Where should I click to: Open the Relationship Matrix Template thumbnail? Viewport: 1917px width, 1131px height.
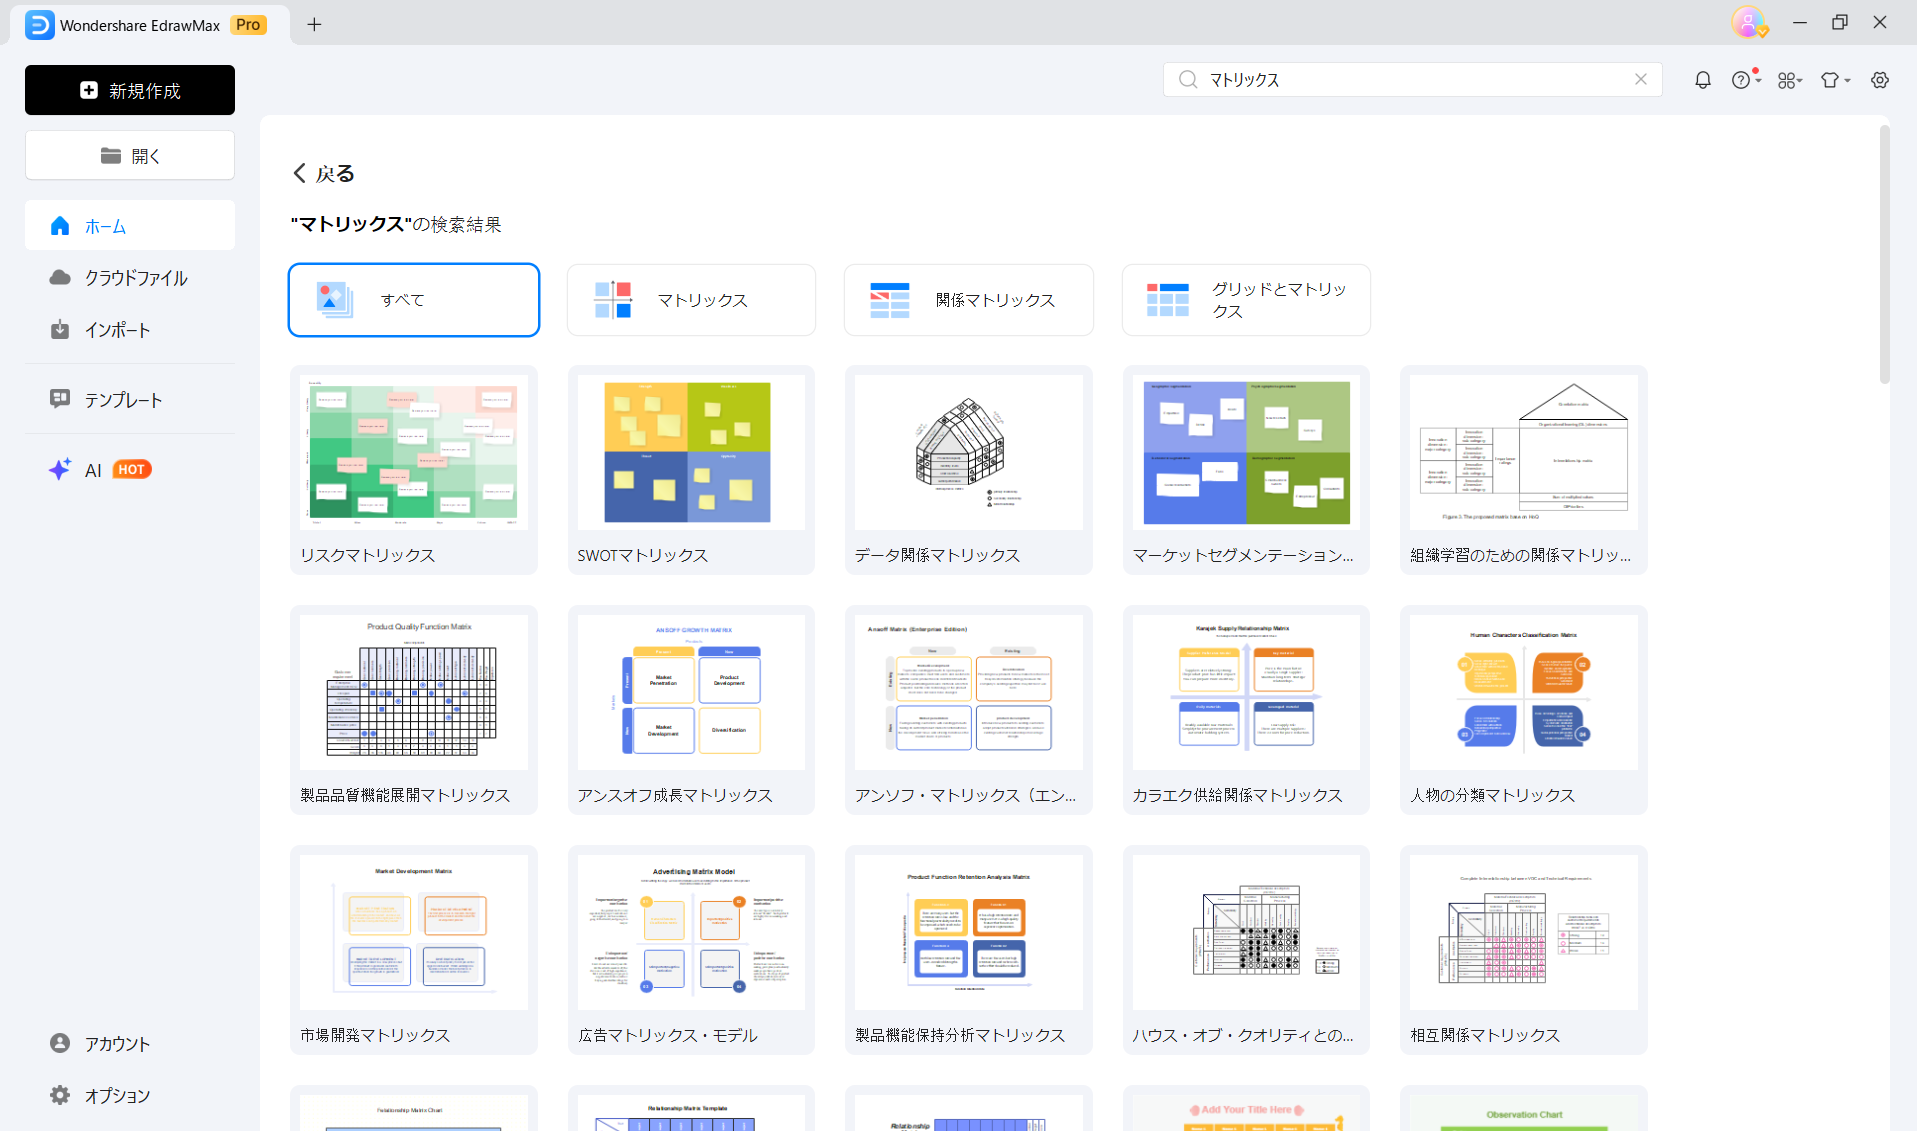pyautogui.click(x=690, y=1113)
